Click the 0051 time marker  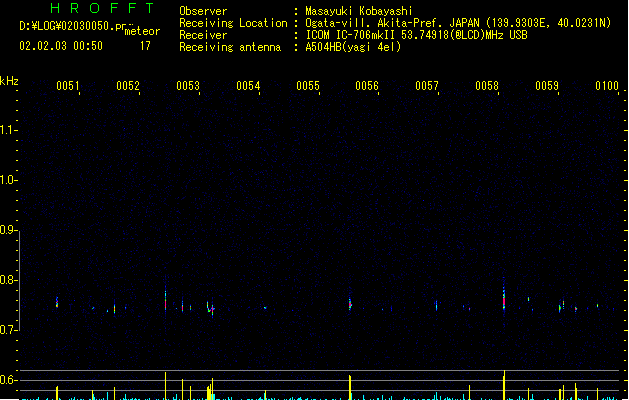tap(68, 86)
